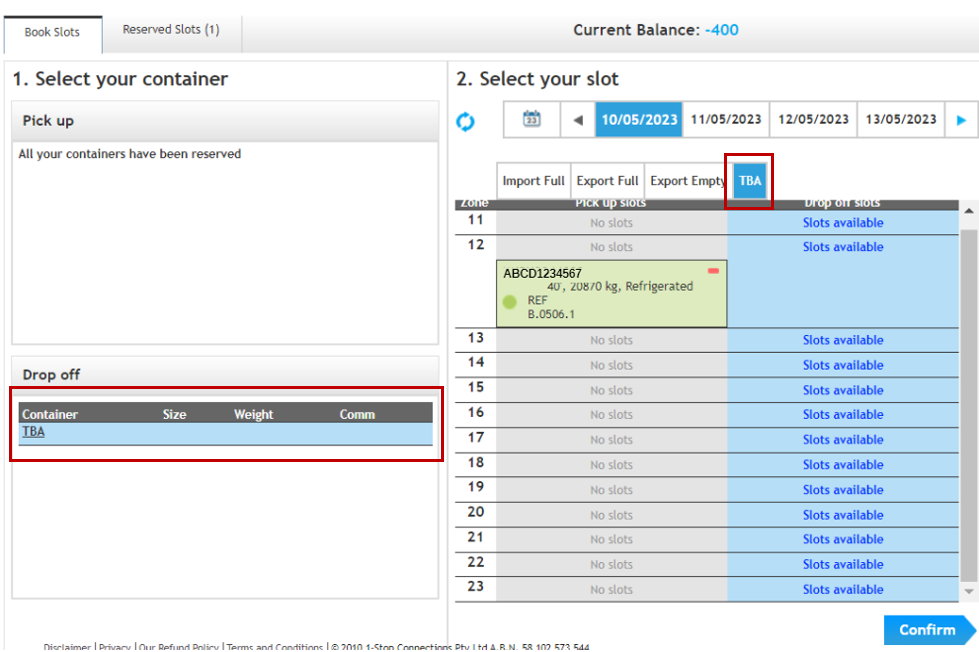Go to previous dates with left arrow
979x652 pixels.
[578, 120]
